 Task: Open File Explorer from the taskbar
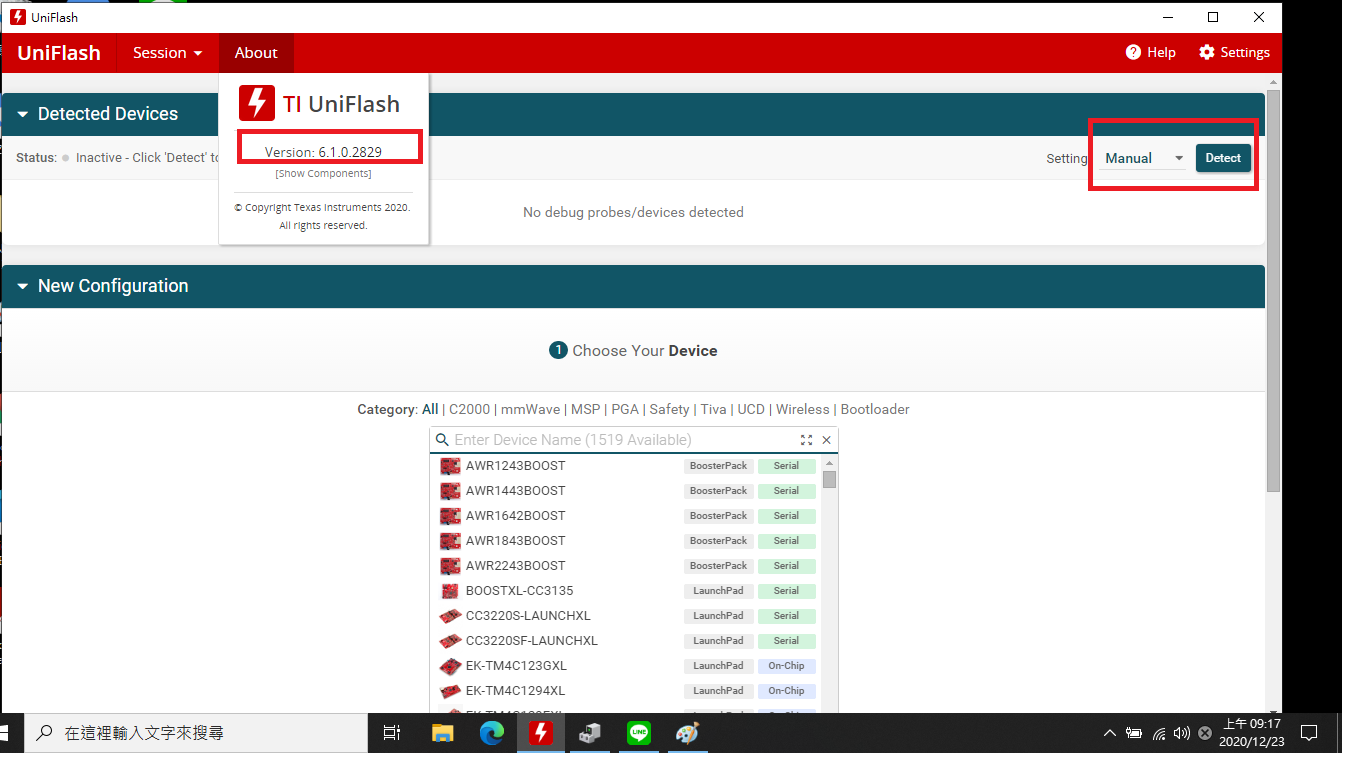(442, 733)
